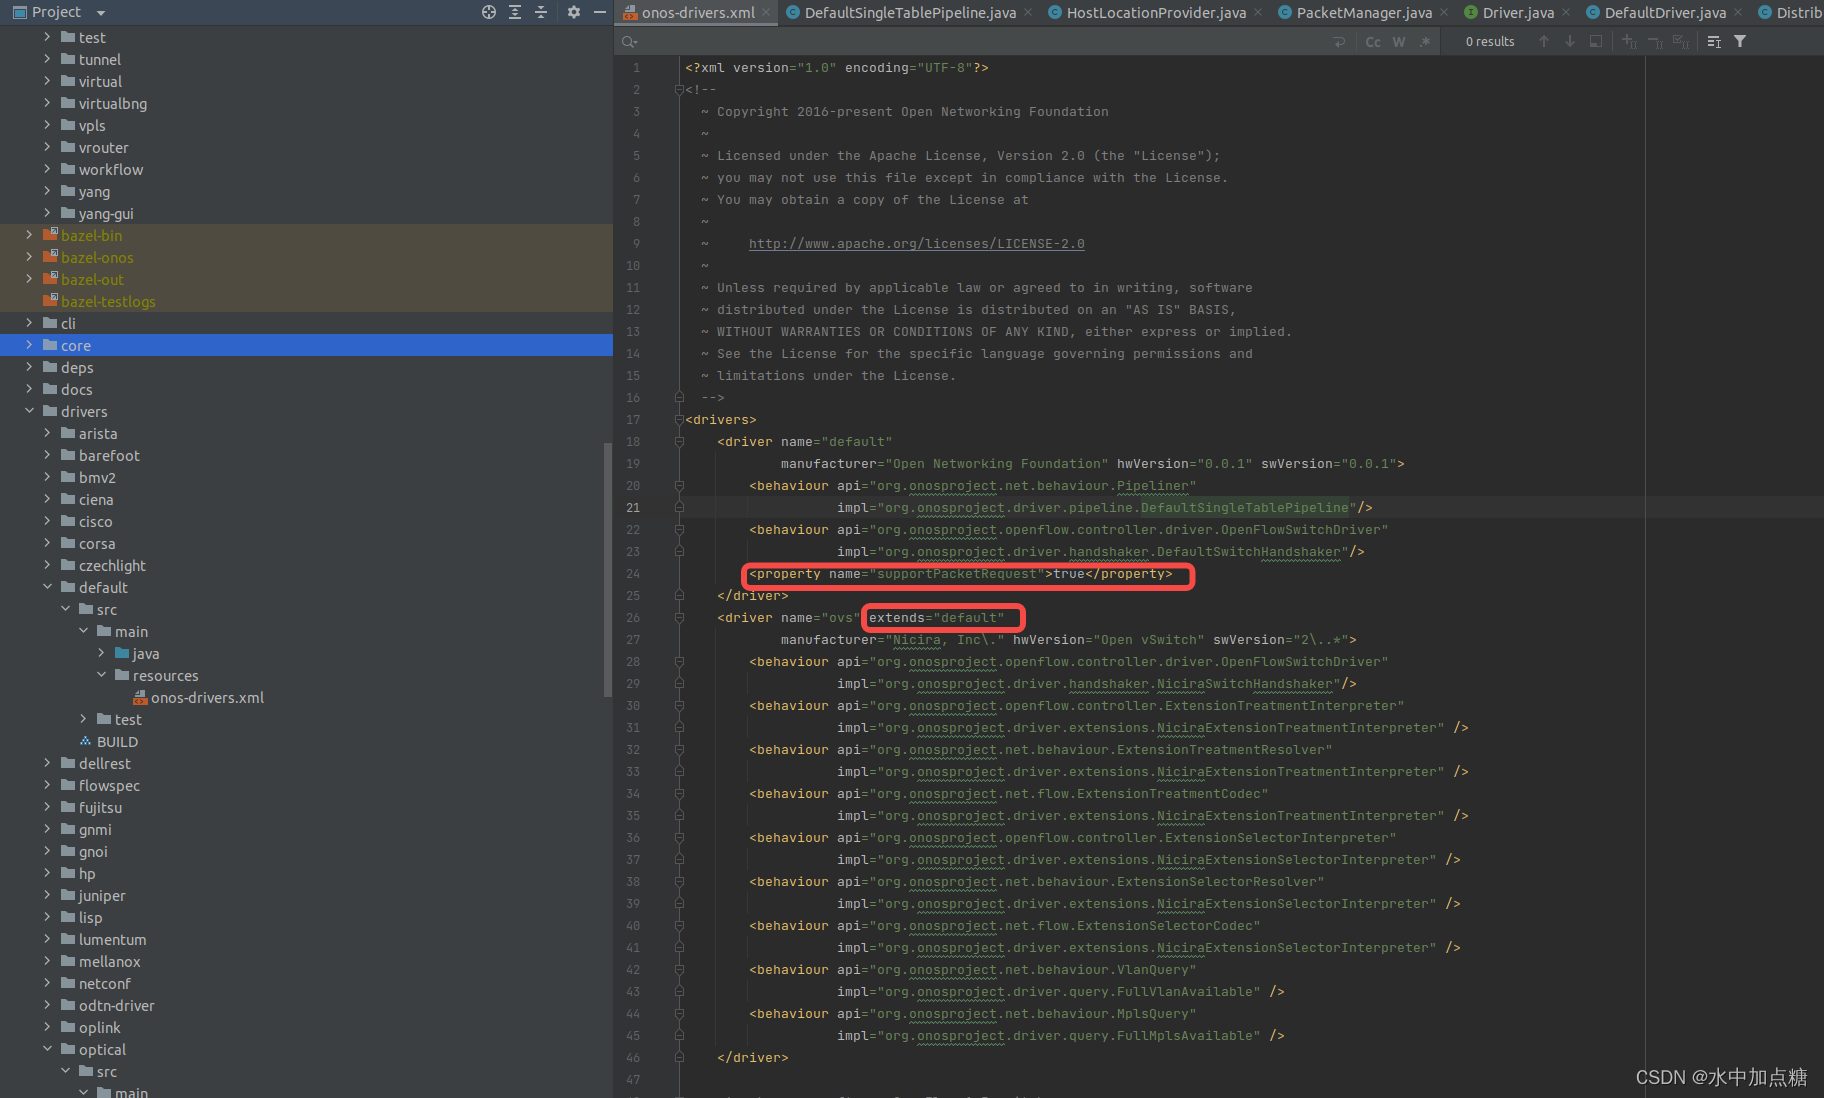
Task: Click the search filter funnel icon
Action: point(1740,41)
